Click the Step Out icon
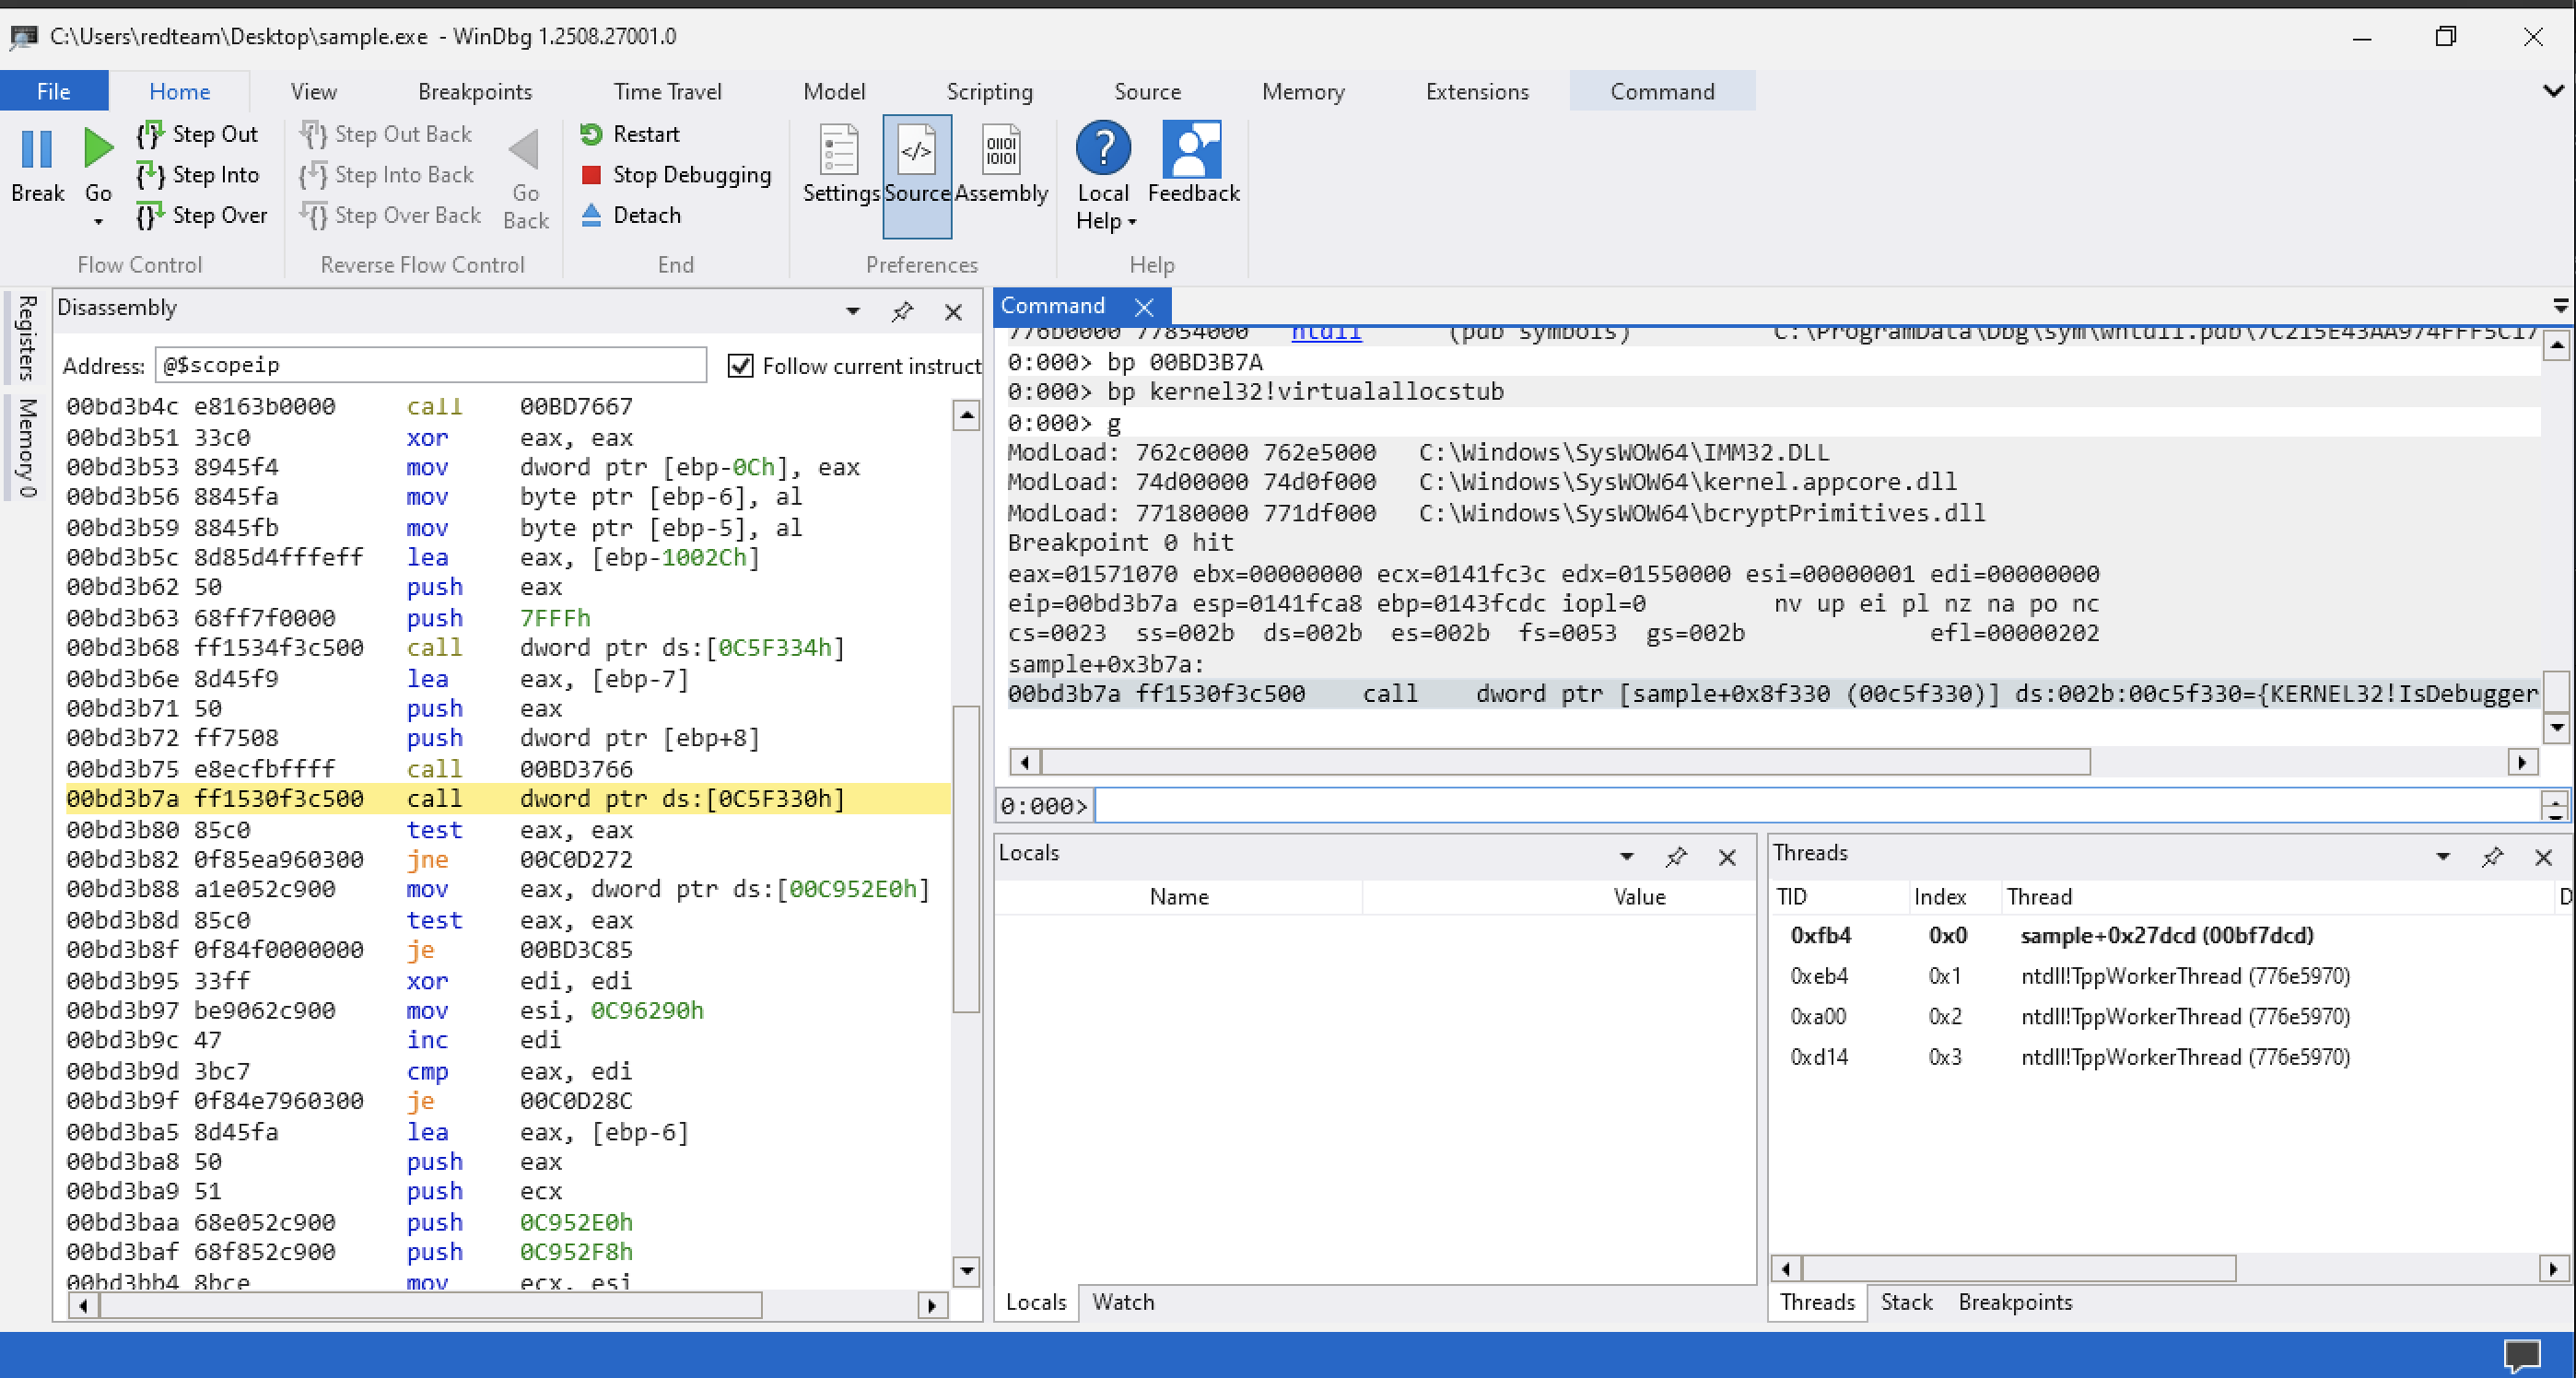This screenshot has width=2576, height=1378. 150,134
